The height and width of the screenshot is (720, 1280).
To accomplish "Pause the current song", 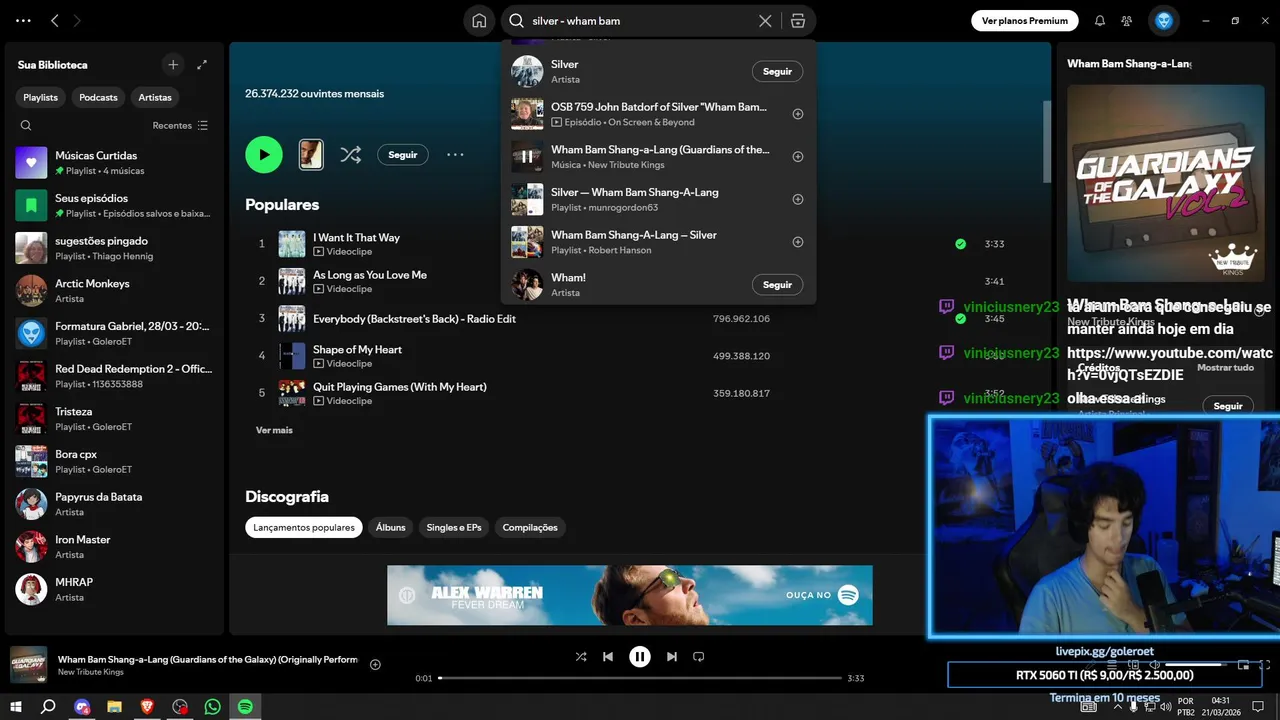I will point(640,657).
